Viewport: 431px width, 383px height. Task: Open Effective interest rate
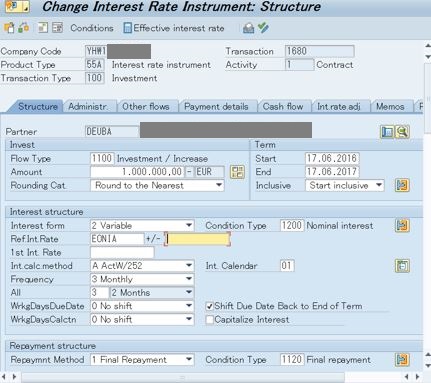[x=179, y=28]
